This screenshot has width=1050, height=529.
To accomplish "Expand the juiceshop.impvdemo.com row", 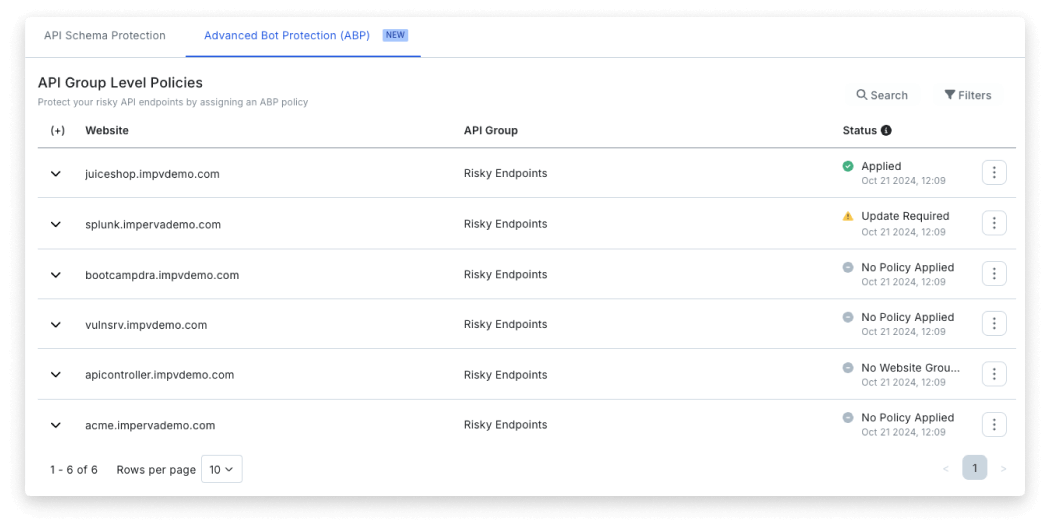I will 56,174.
